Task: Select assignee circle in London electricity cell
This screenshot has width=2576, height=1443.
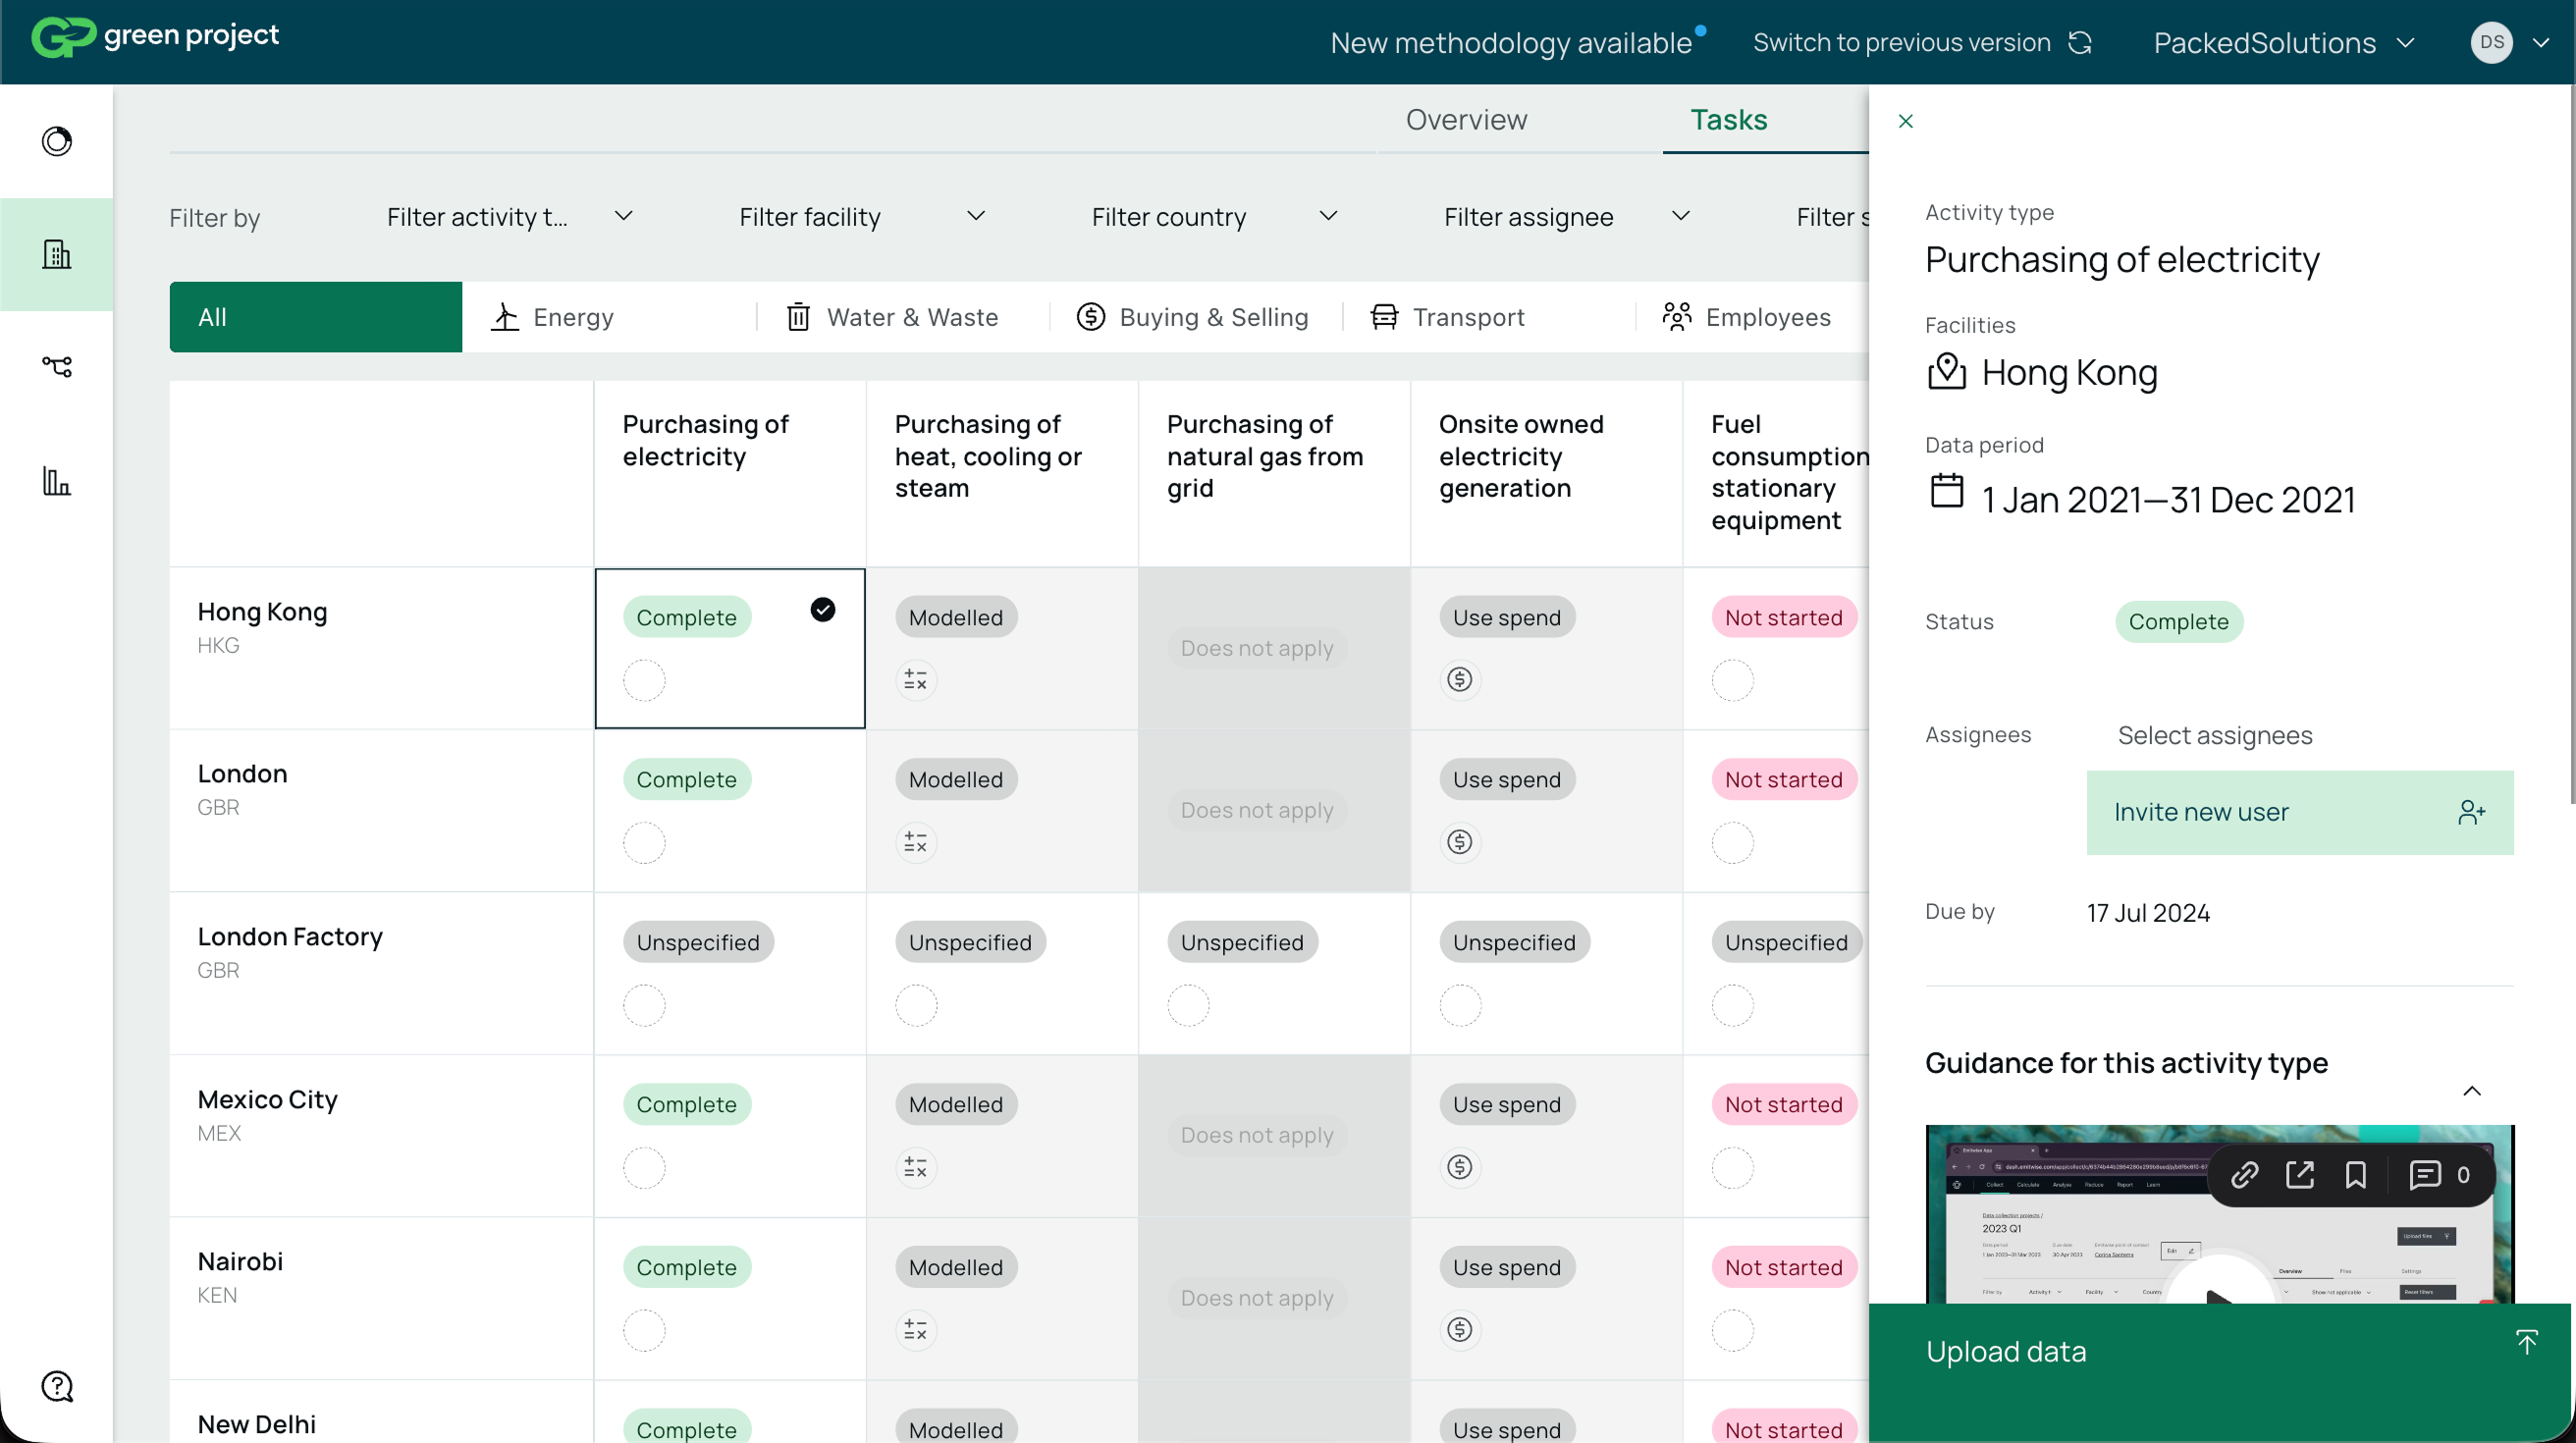Action: [644, 843]
